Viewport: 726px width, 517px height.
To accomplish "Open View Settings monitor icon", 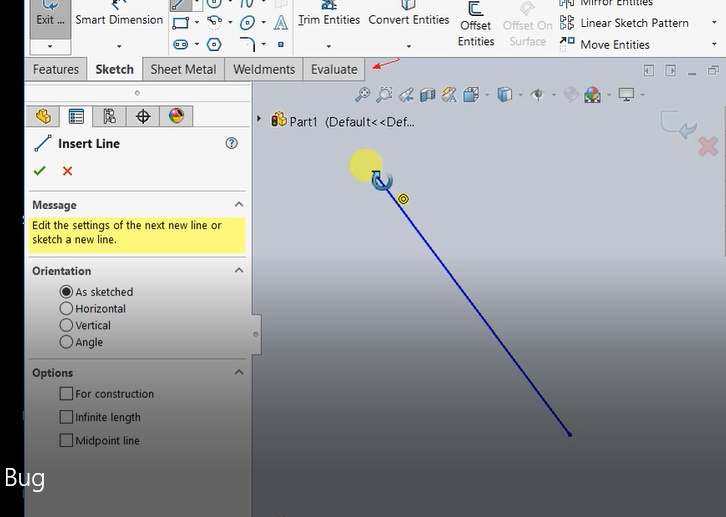I will (626, 94).
